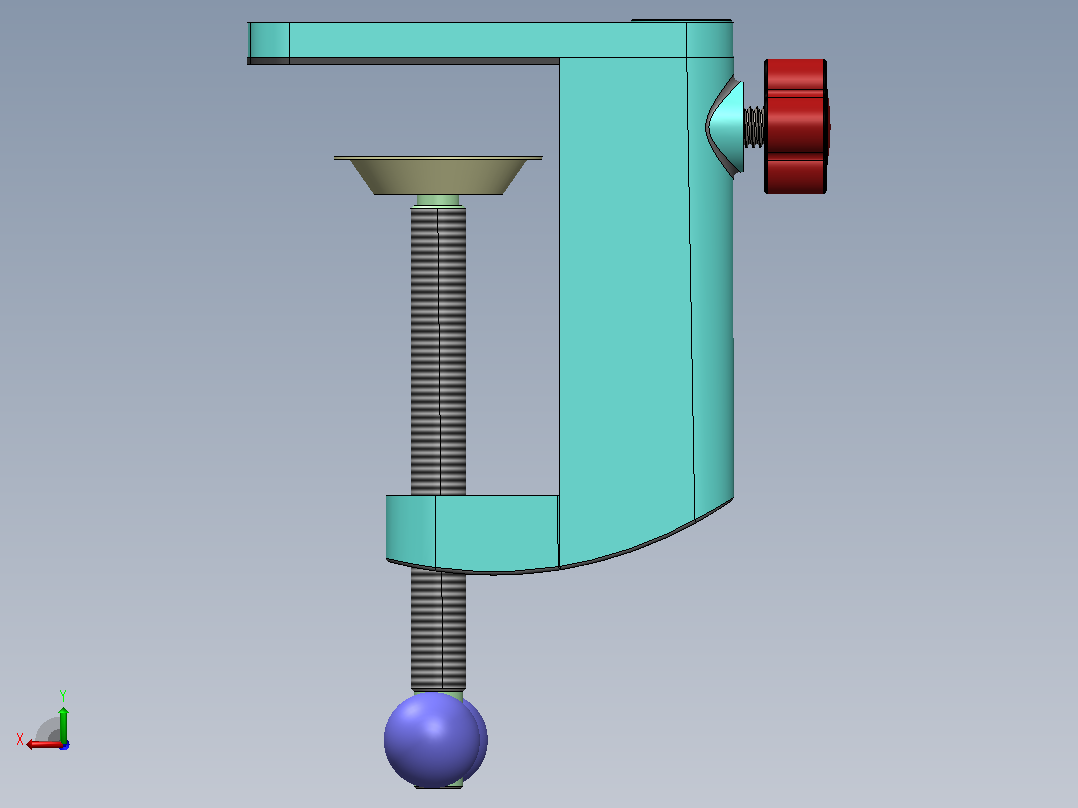Select the red tightening knob
The width and height of the screenshot is (1078, 808).
[x=796, y=127]
